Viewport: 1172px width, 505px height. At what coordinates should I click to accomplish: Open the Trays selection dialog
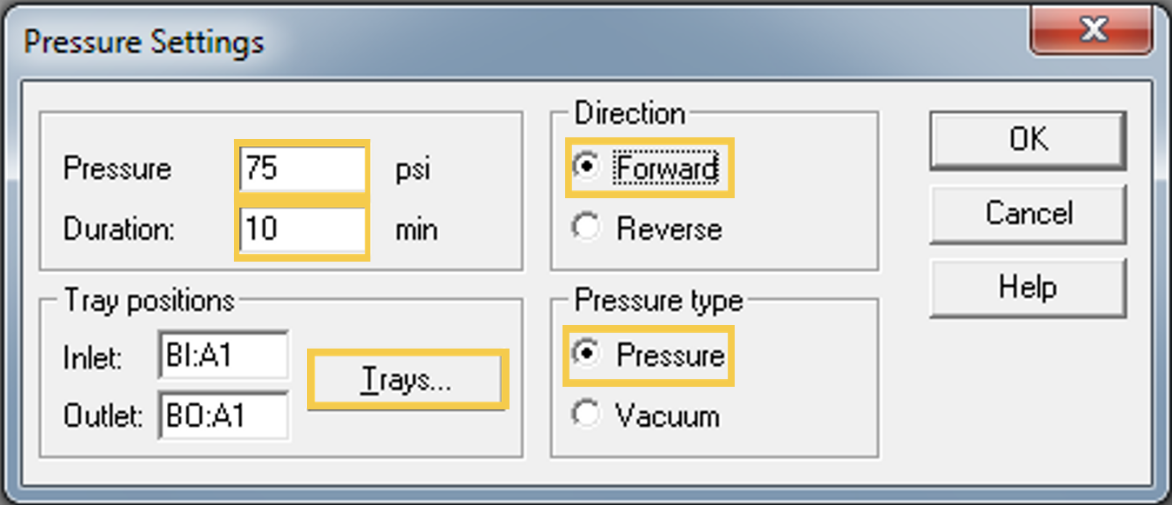[407, 379]
